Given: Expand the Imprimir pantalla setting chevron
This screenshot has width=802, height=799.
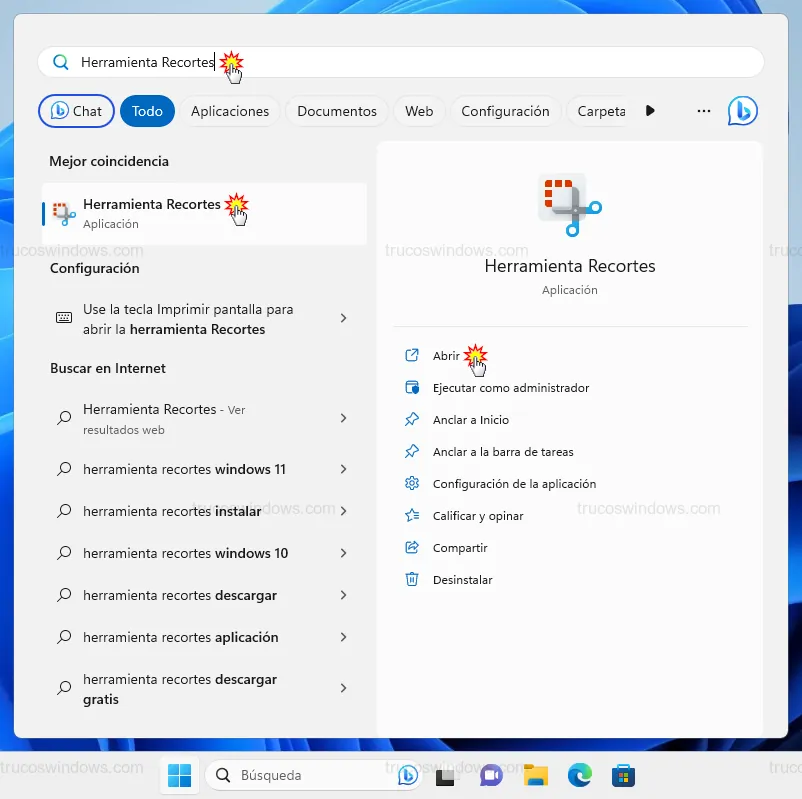Looking at the screenshot, I should [x=343, y=318].
